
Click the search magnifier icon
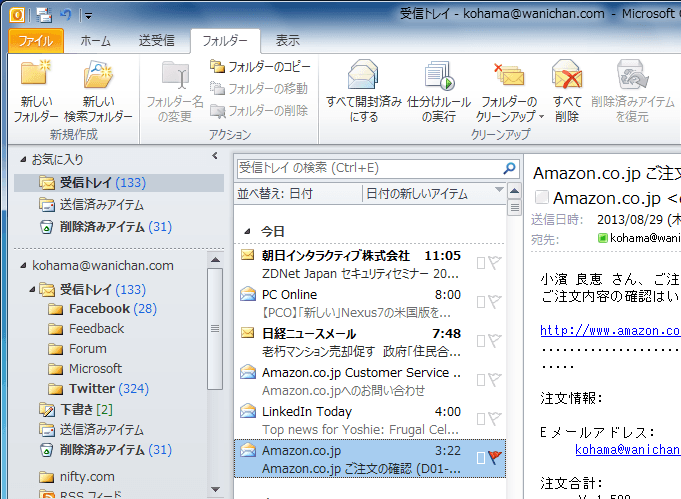(509, 168)
